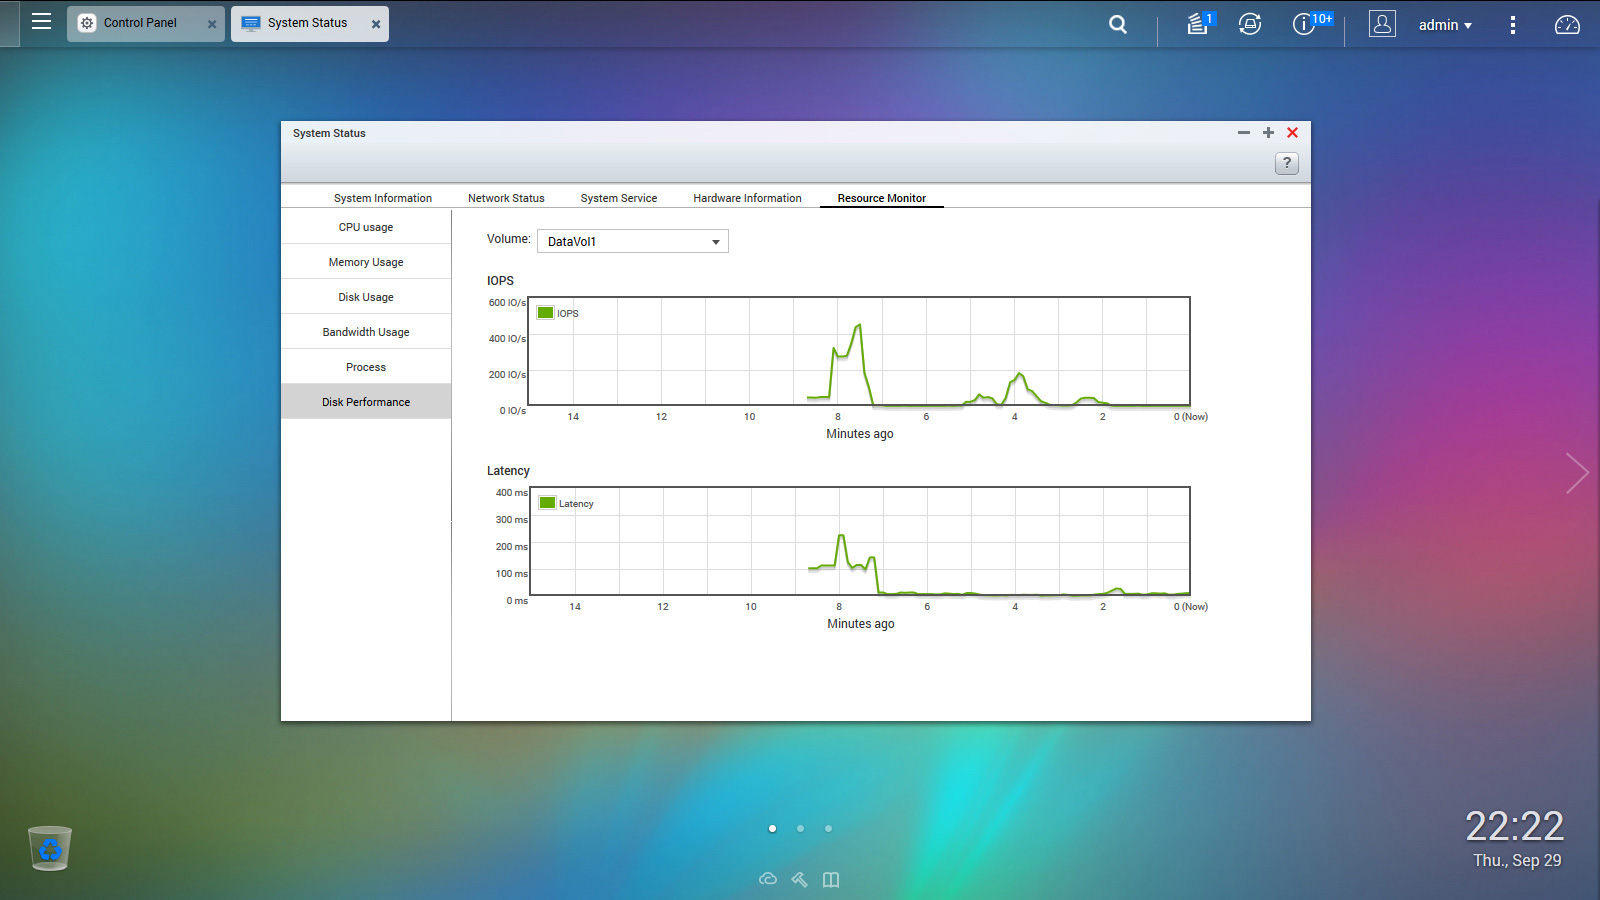Select Disk Performance in sidebar
This screenshot has width=1600, height=900.
coord(366,402)
